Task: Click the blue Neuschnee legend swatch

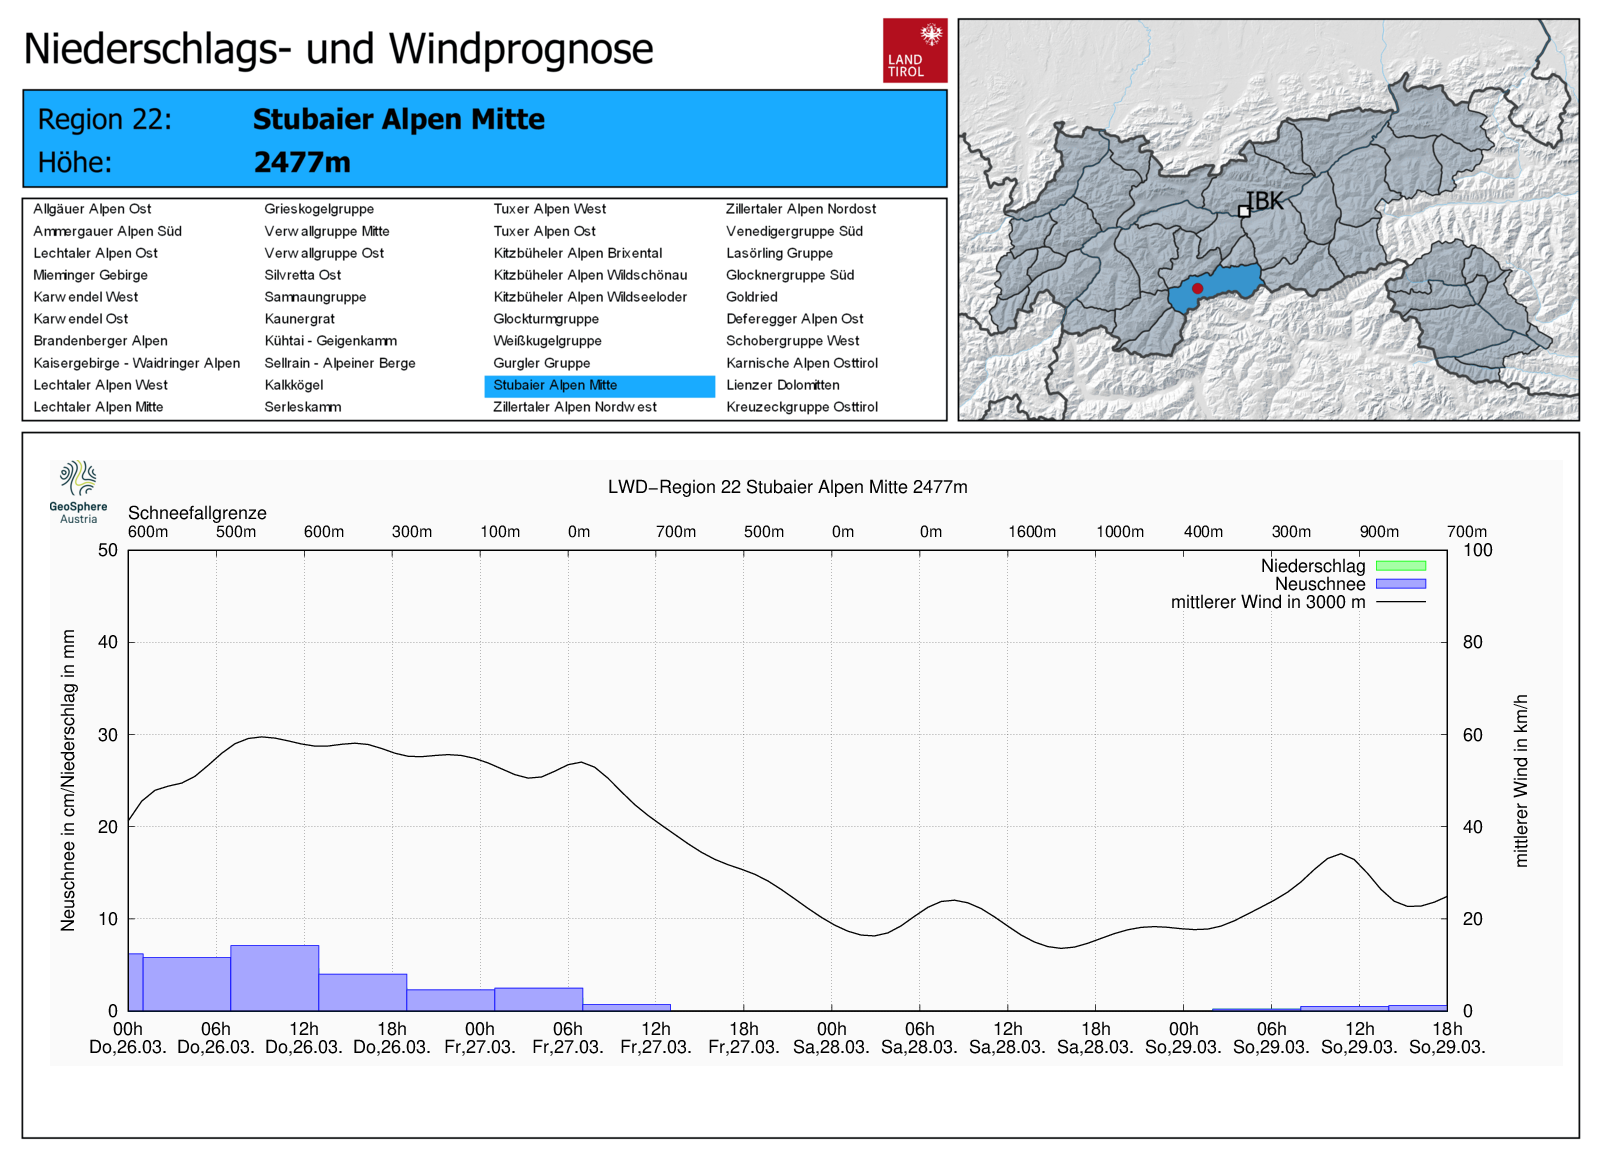Action: 1400,584
